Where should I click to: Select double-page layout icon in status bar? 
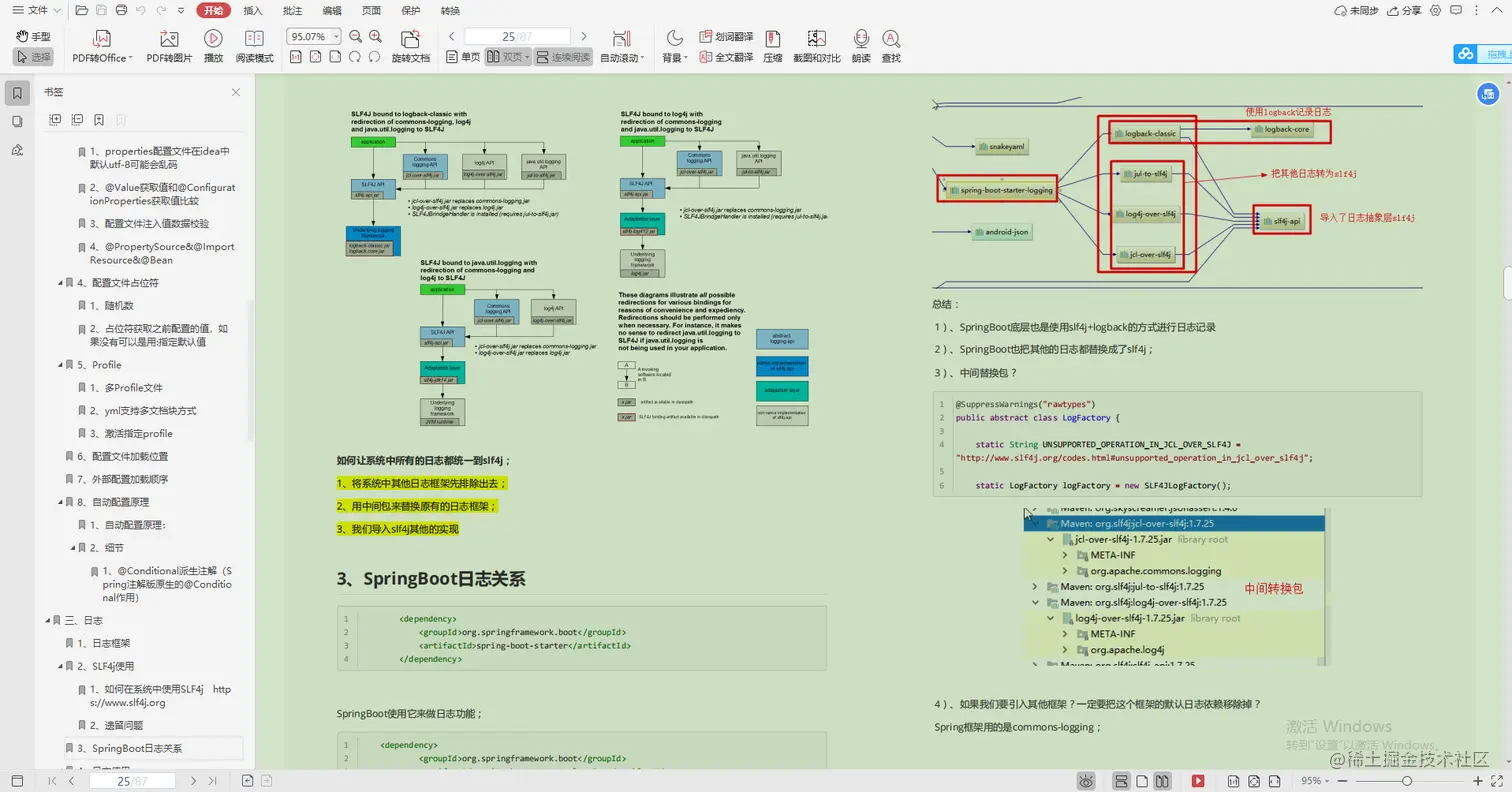coord(1162,781)
